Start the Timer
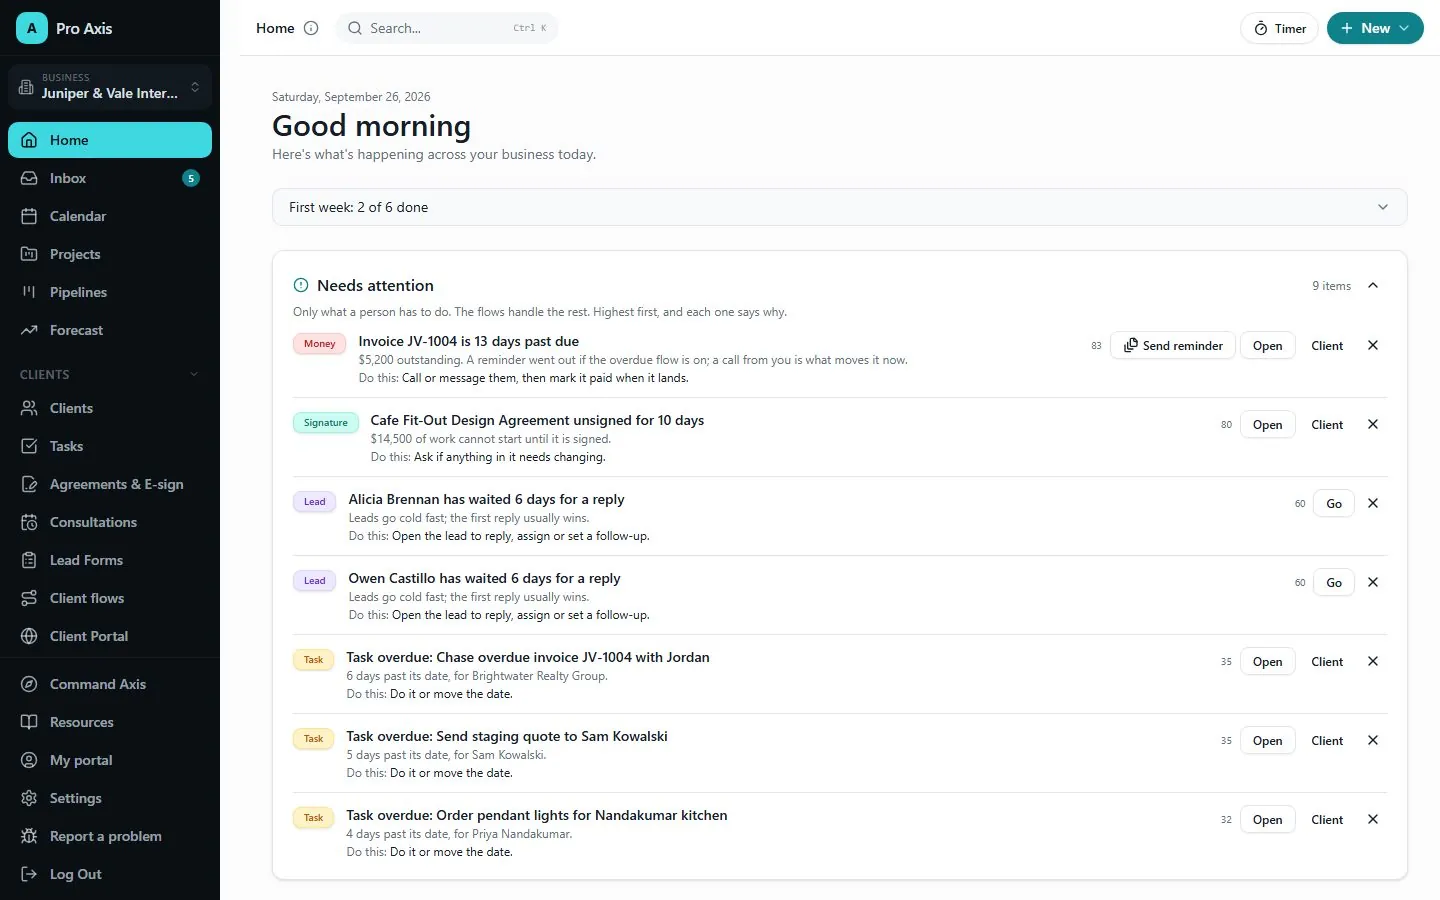The width and height of the screenshot is (1440, 900). coord(1280,28)
